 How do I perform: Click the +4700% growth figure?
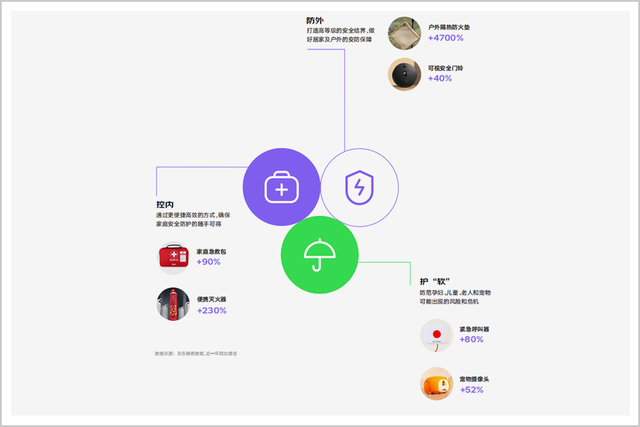[x=446, y=38]
